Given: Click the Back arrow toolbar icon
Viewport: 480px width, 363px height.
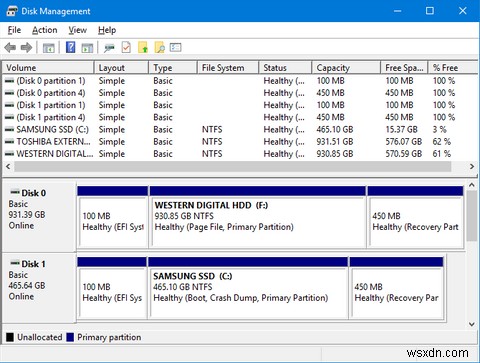Looking at the screenshot, I should click(10, 48).
